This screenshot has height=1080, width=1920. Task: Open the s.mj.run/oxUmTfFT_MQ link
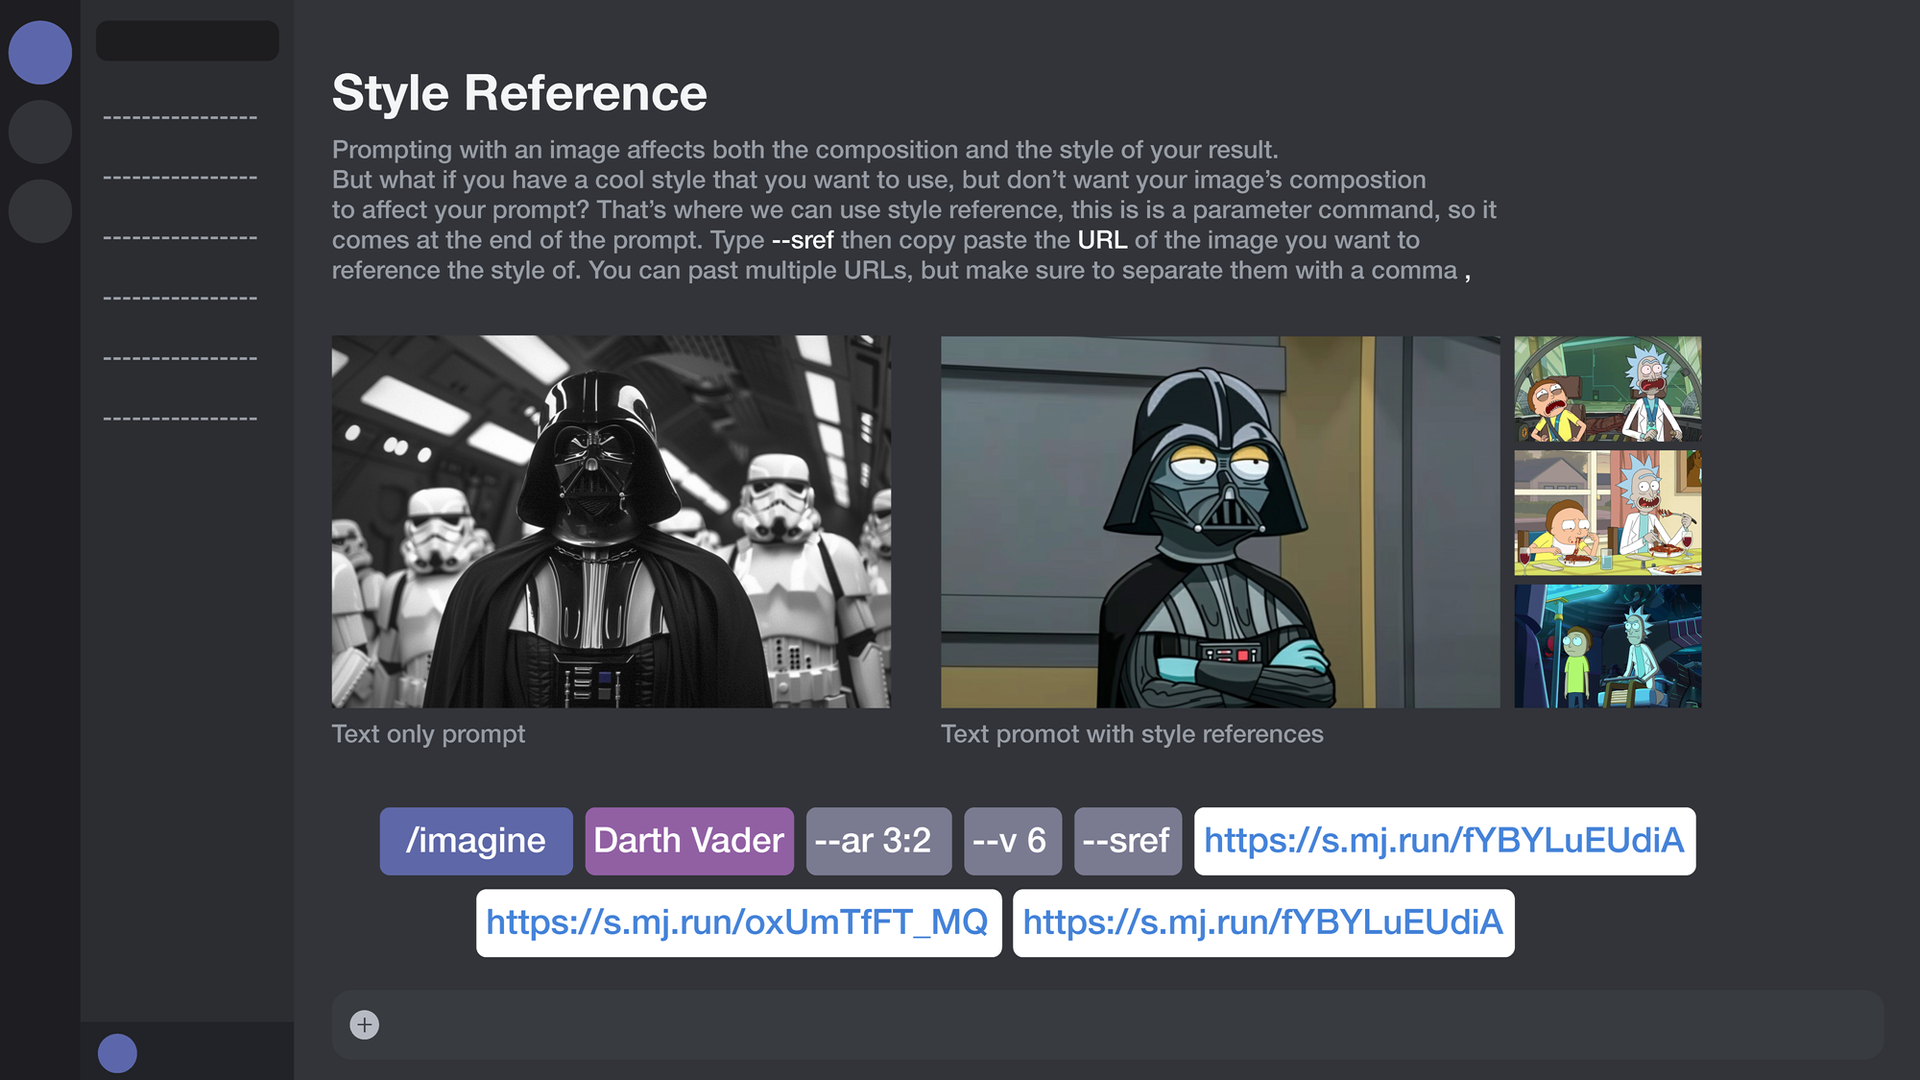click(739, 923)
